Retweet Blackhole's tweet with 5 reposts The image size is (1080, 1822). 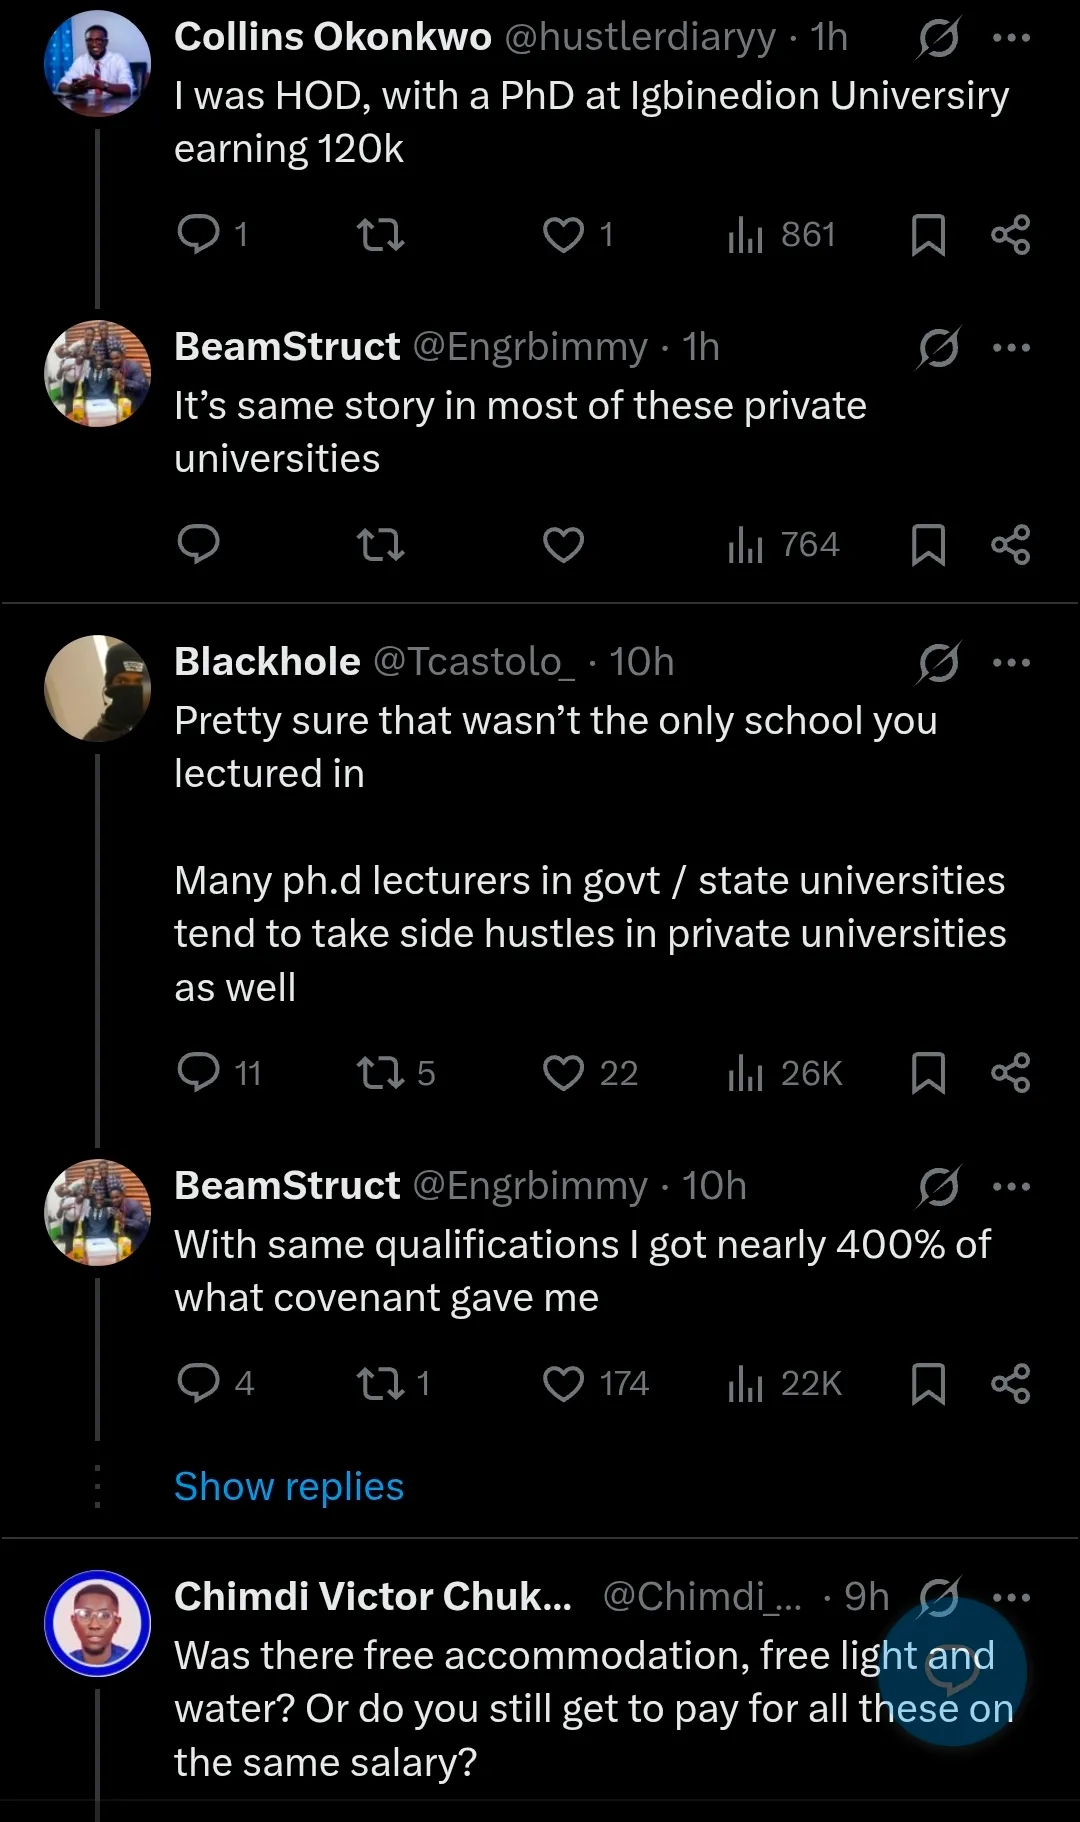(x=380, y=1073)
